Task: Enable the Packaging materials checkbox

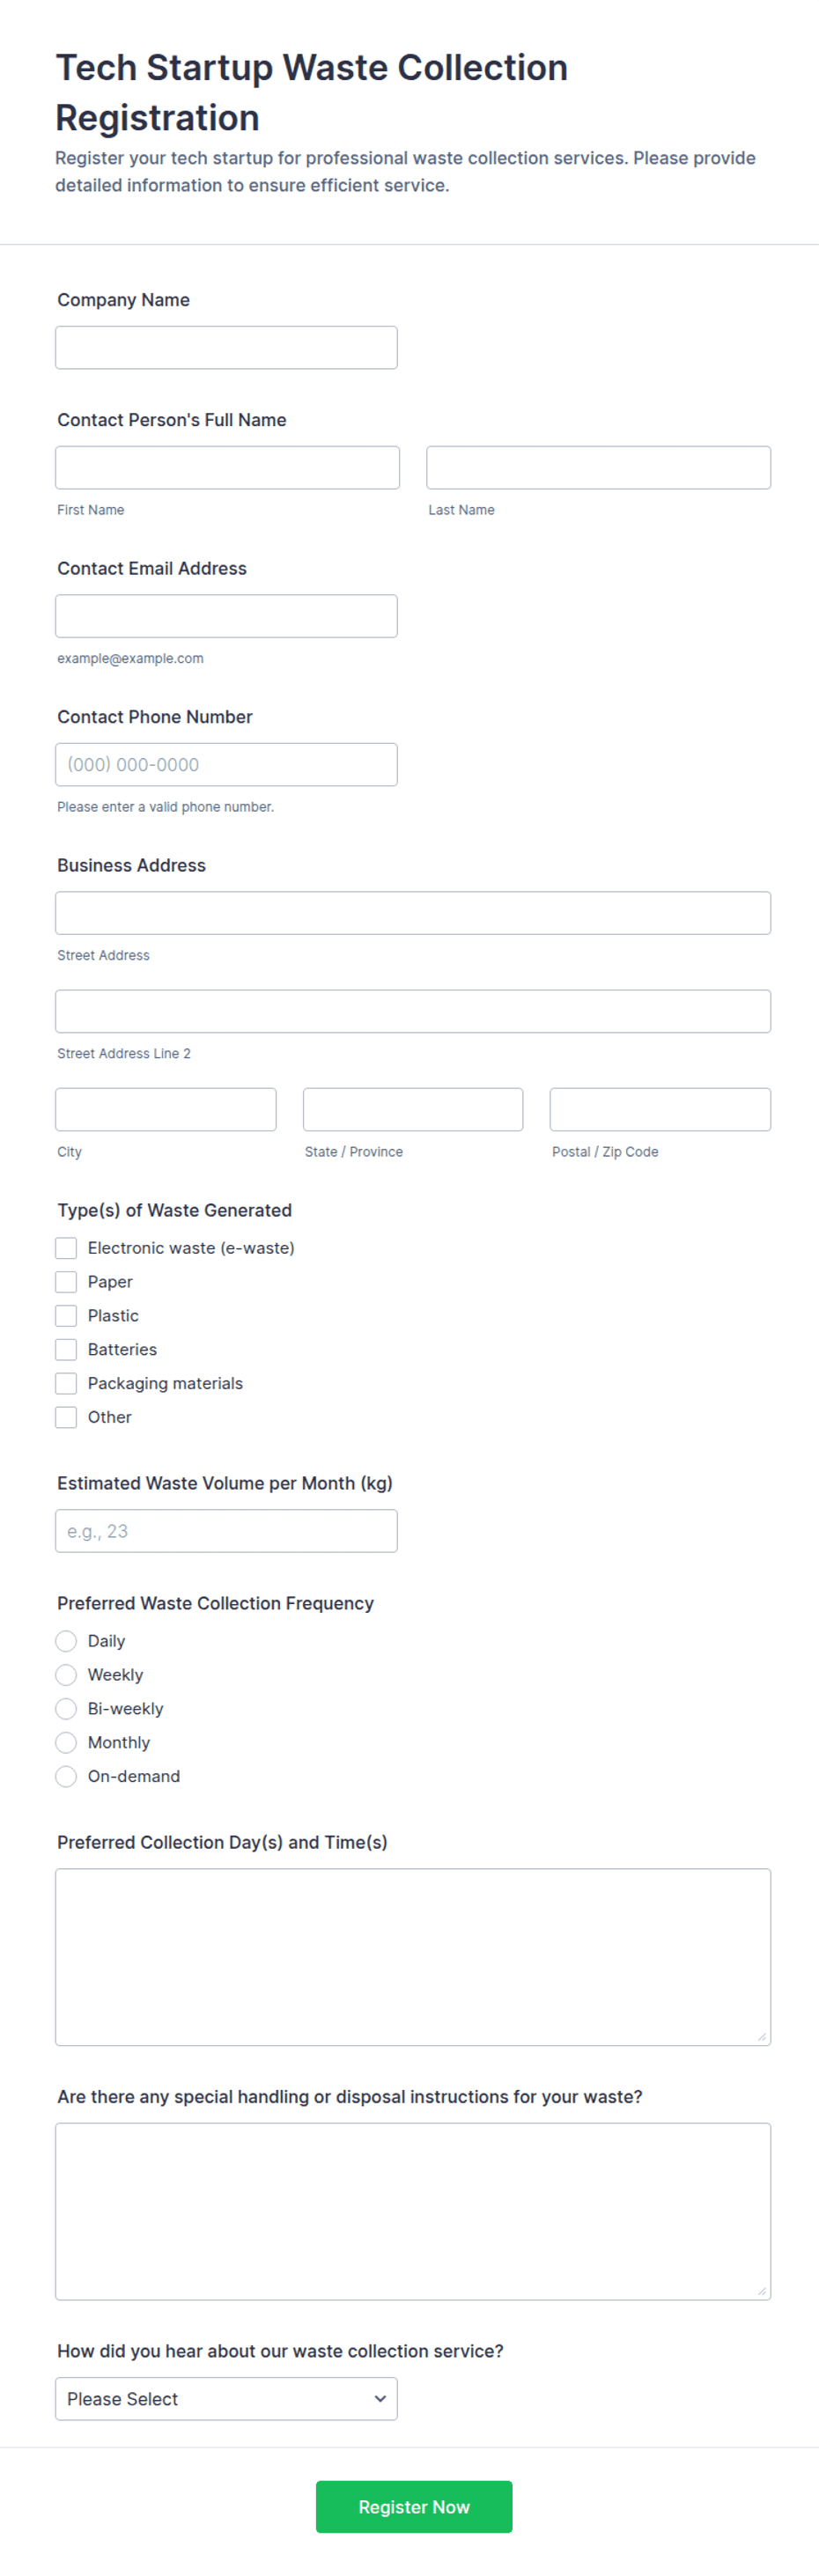Action: pos(66,1383)
